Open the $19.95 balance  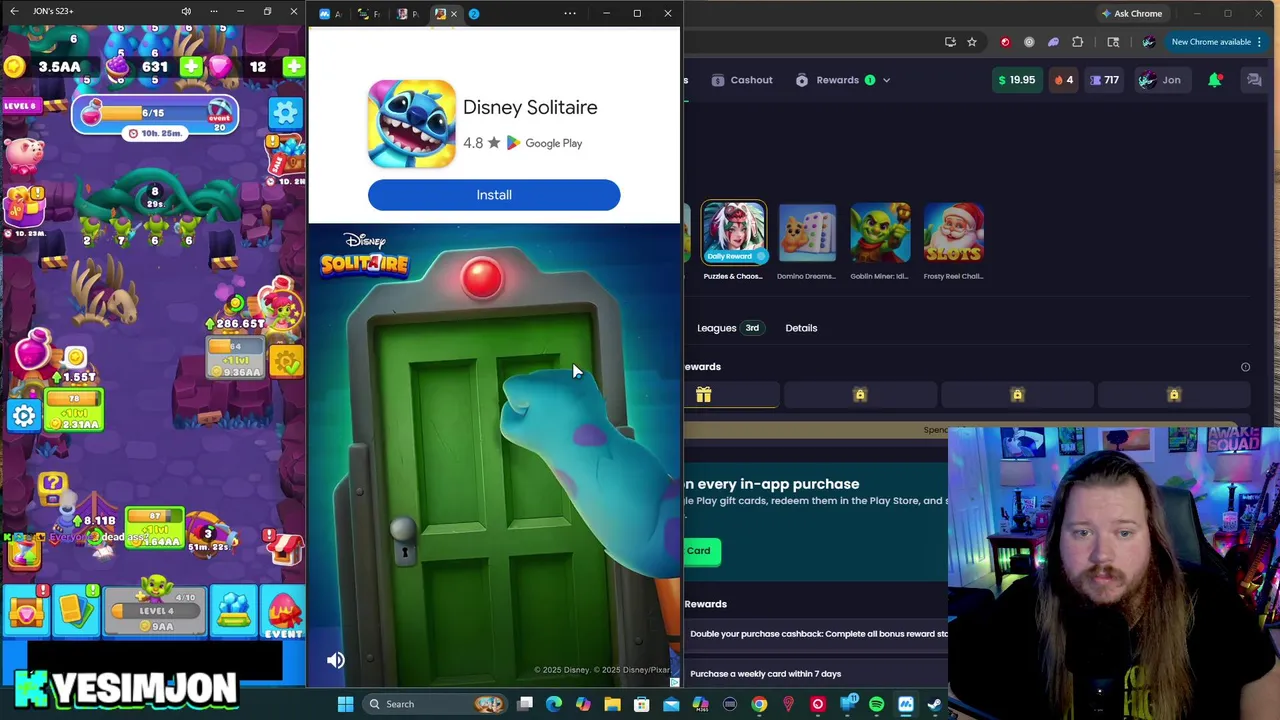point(1016,80)
